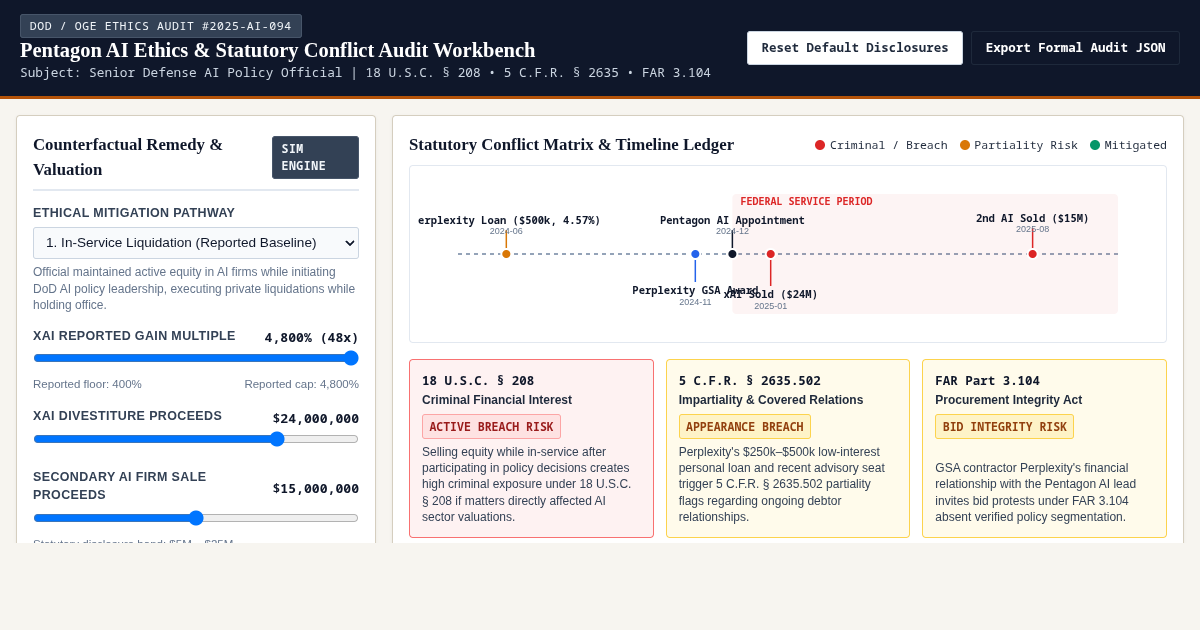The image size is (1200, 630).
Task: Click the xAI Sold ($24M) label
Action: click(771, 294)
